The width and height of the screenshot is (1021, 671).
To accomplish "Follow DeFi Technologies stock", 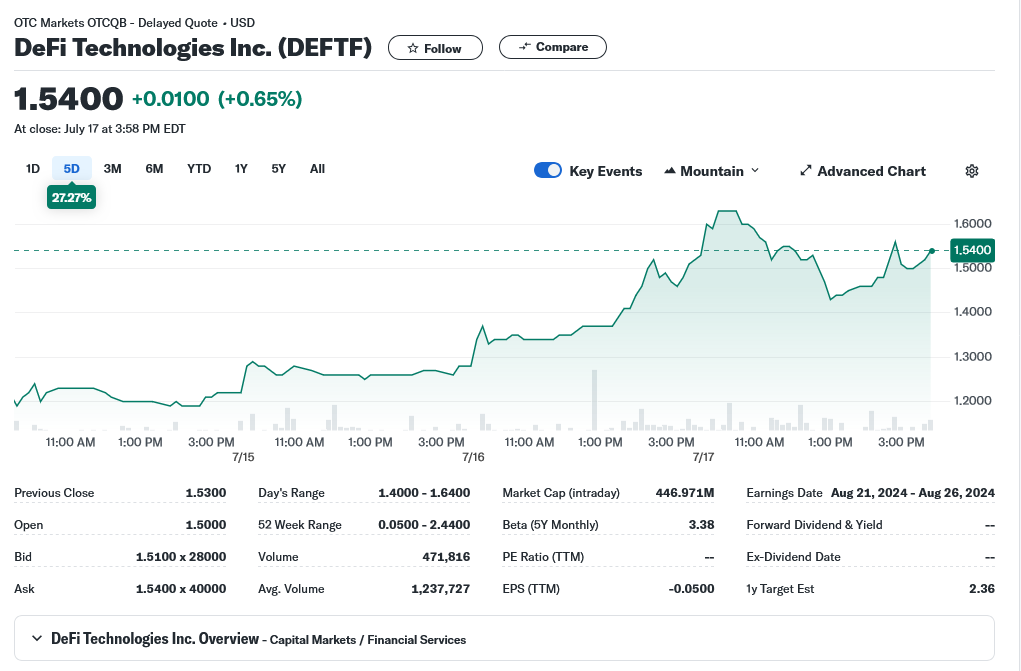I will coord(436,48).
